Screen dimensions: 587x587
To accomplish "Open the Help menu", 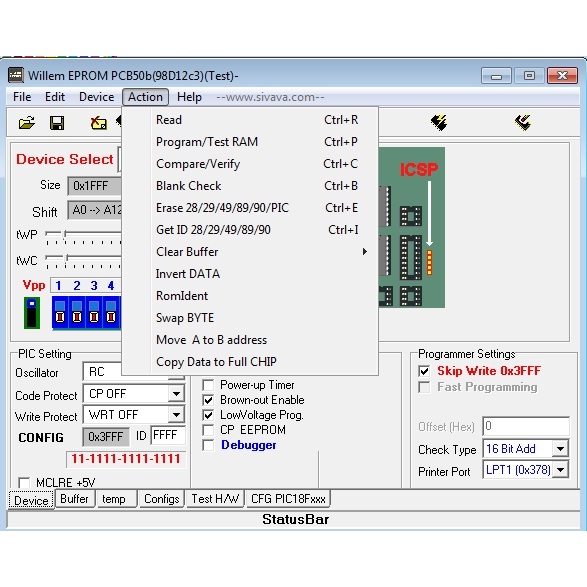I will [189, 97].
